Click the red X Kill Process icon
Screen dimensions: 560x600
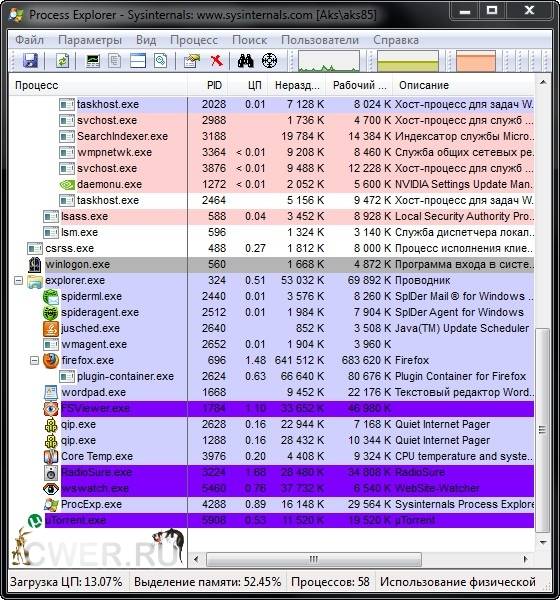(x=216, y=60)
